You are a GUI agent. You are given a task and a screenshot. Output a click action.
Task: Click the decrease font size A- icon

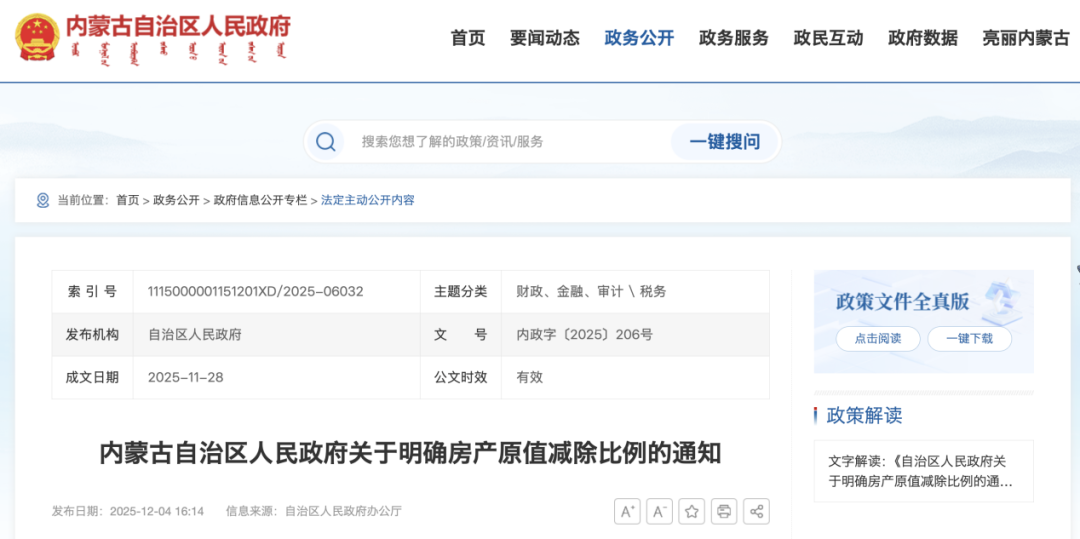pyautogui.click(x=659, y=511)
